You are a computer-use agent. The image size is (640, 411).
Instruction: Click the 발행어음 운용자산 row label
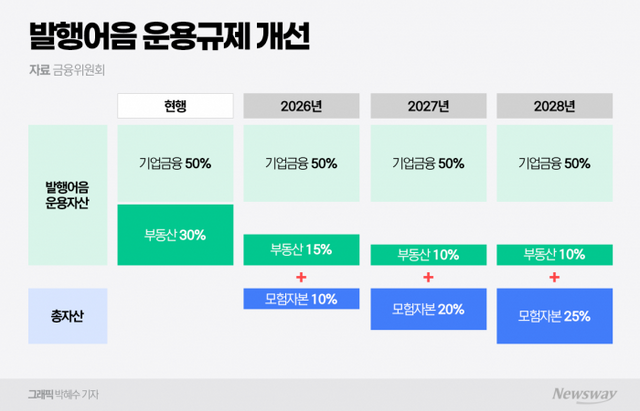pos(69,195)
